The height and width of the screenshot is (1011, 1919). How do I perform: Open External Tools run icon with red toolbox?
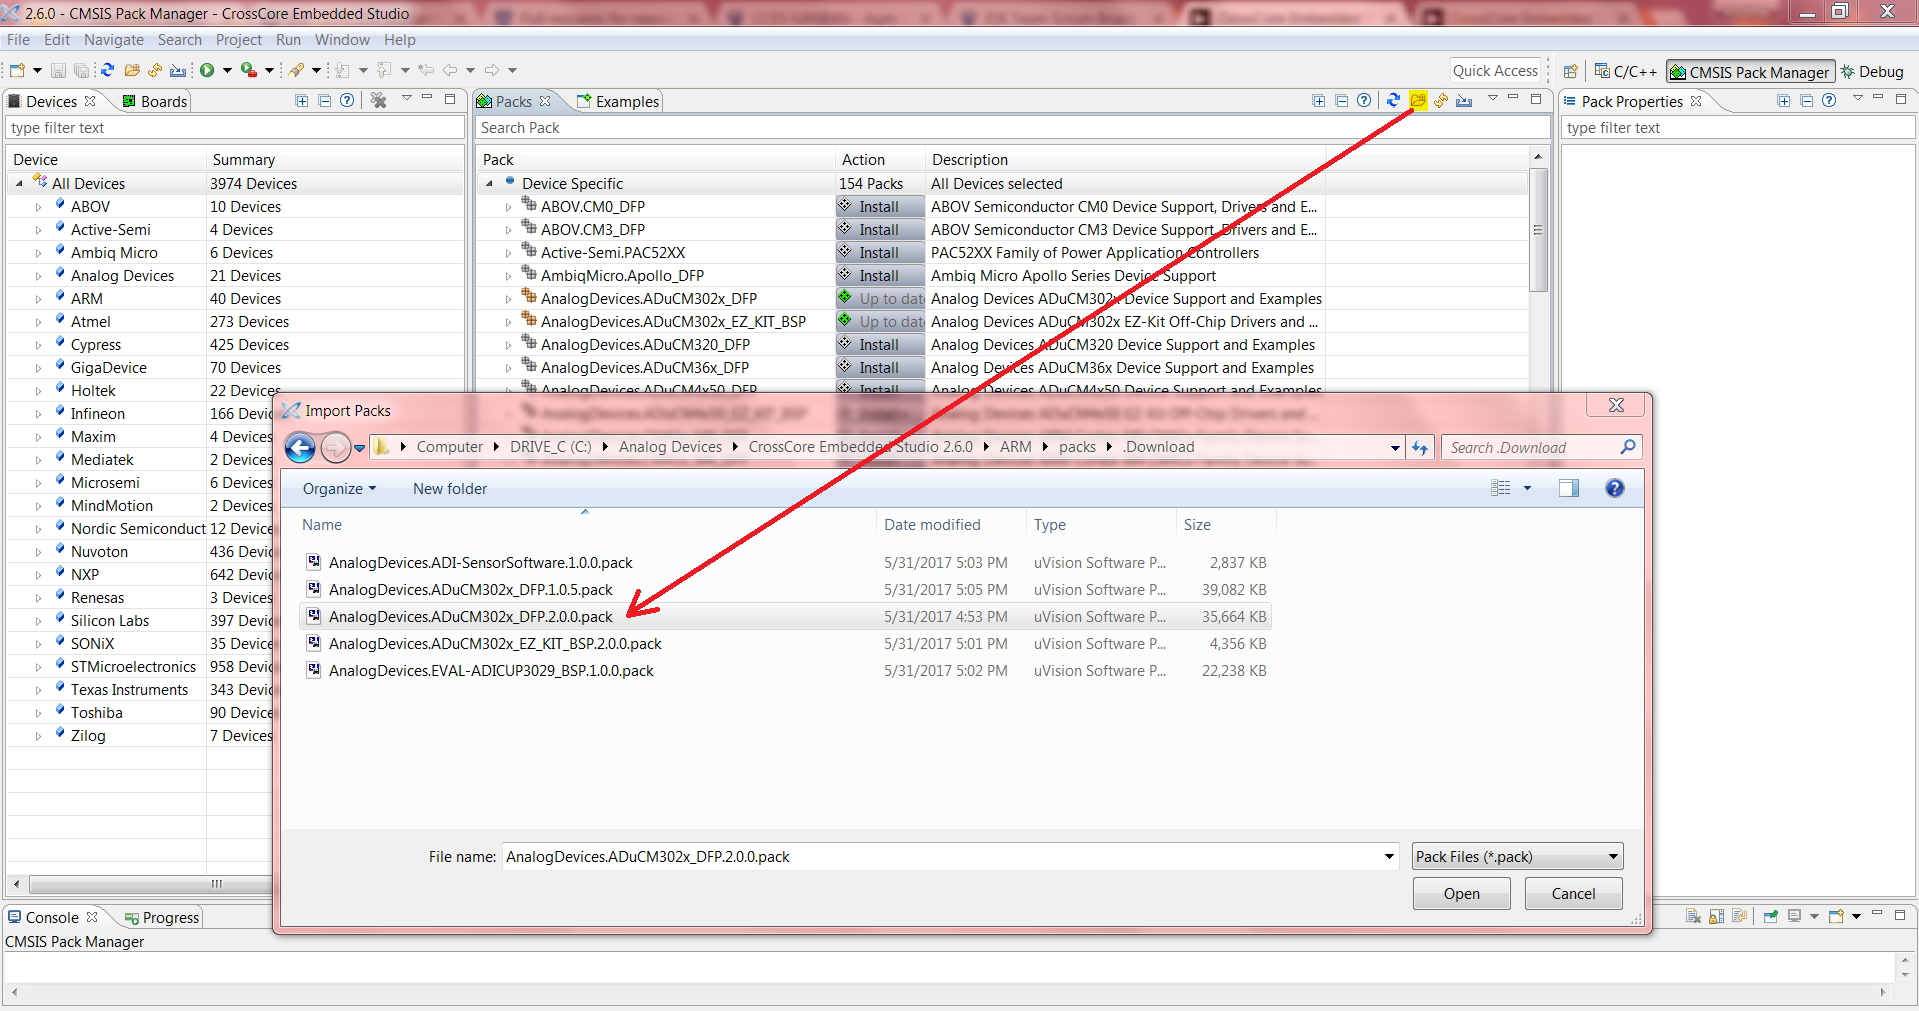click(x=248, y=70)
